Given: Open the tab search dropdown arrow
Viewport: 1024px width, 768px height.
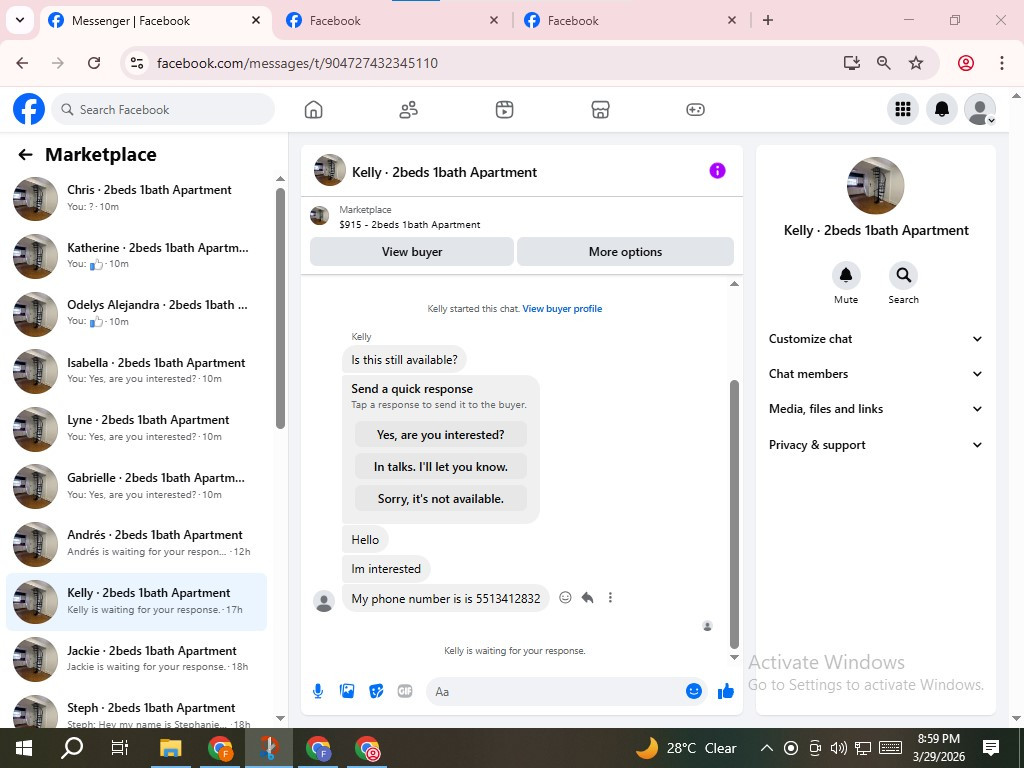Looking at the screenshot, I should [x=20, y=20].
